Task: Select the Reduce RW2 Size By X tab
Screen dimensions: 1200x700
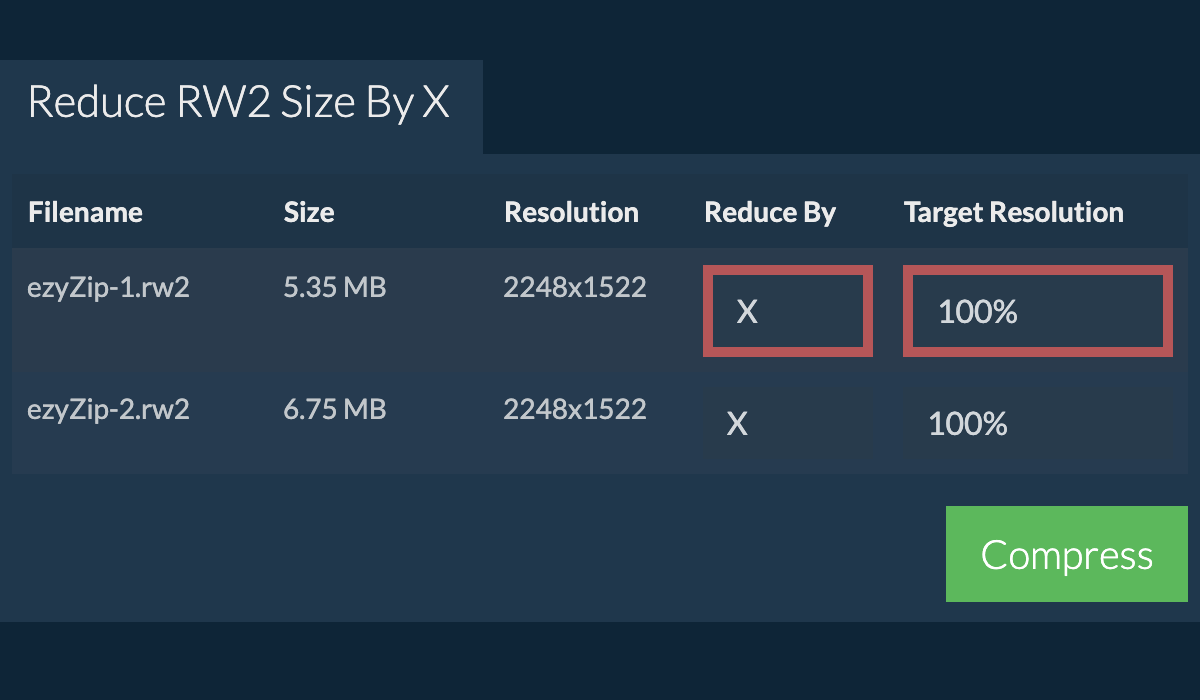Action: 240,102
